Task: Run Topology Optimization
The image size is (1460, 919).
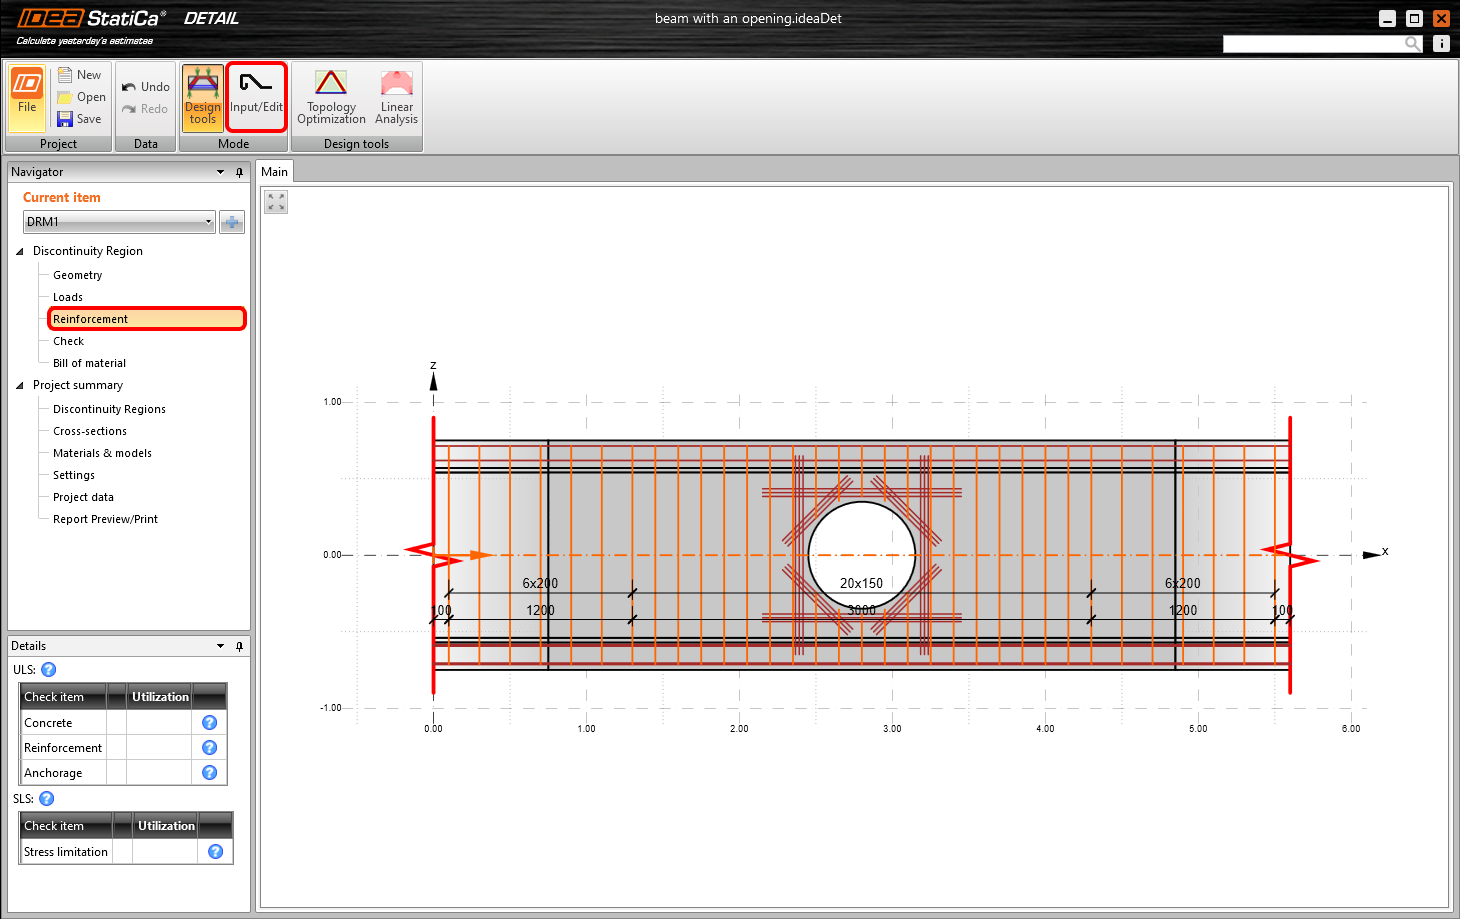Action: [x=330, y=96]
